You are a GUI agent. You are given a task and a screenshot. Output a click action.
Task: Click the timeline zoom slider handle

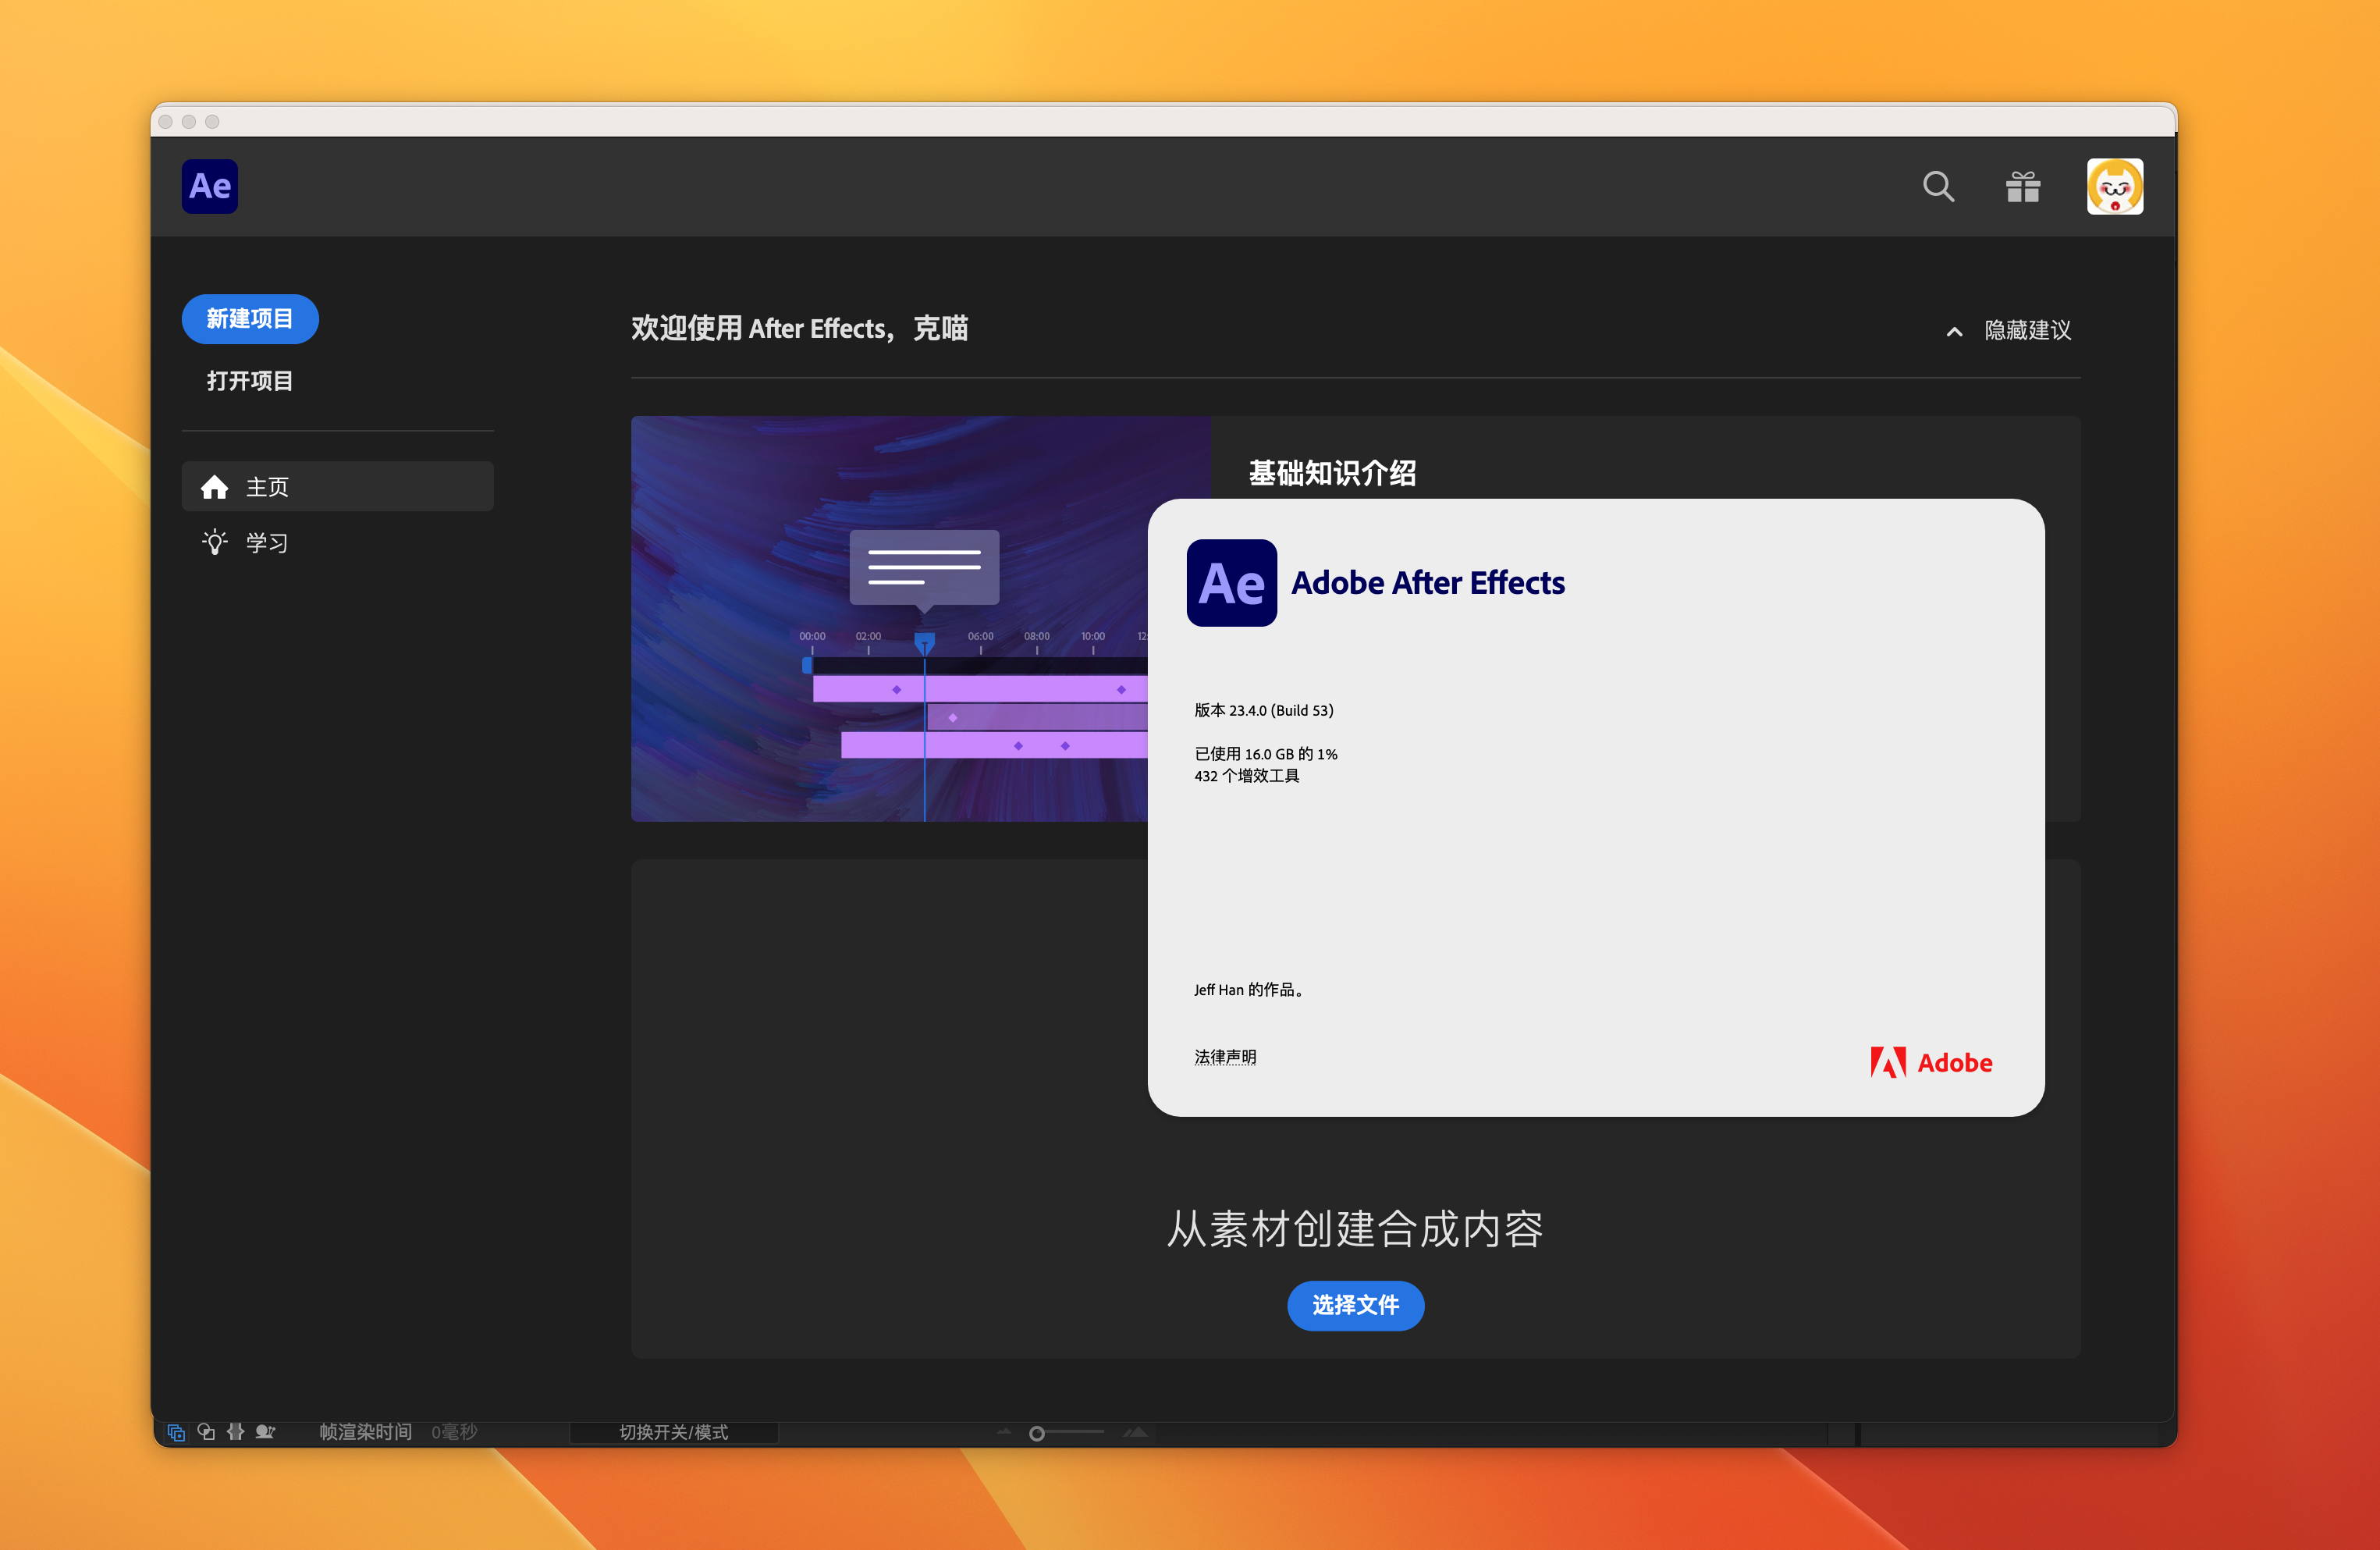tap(1037, 1433)
